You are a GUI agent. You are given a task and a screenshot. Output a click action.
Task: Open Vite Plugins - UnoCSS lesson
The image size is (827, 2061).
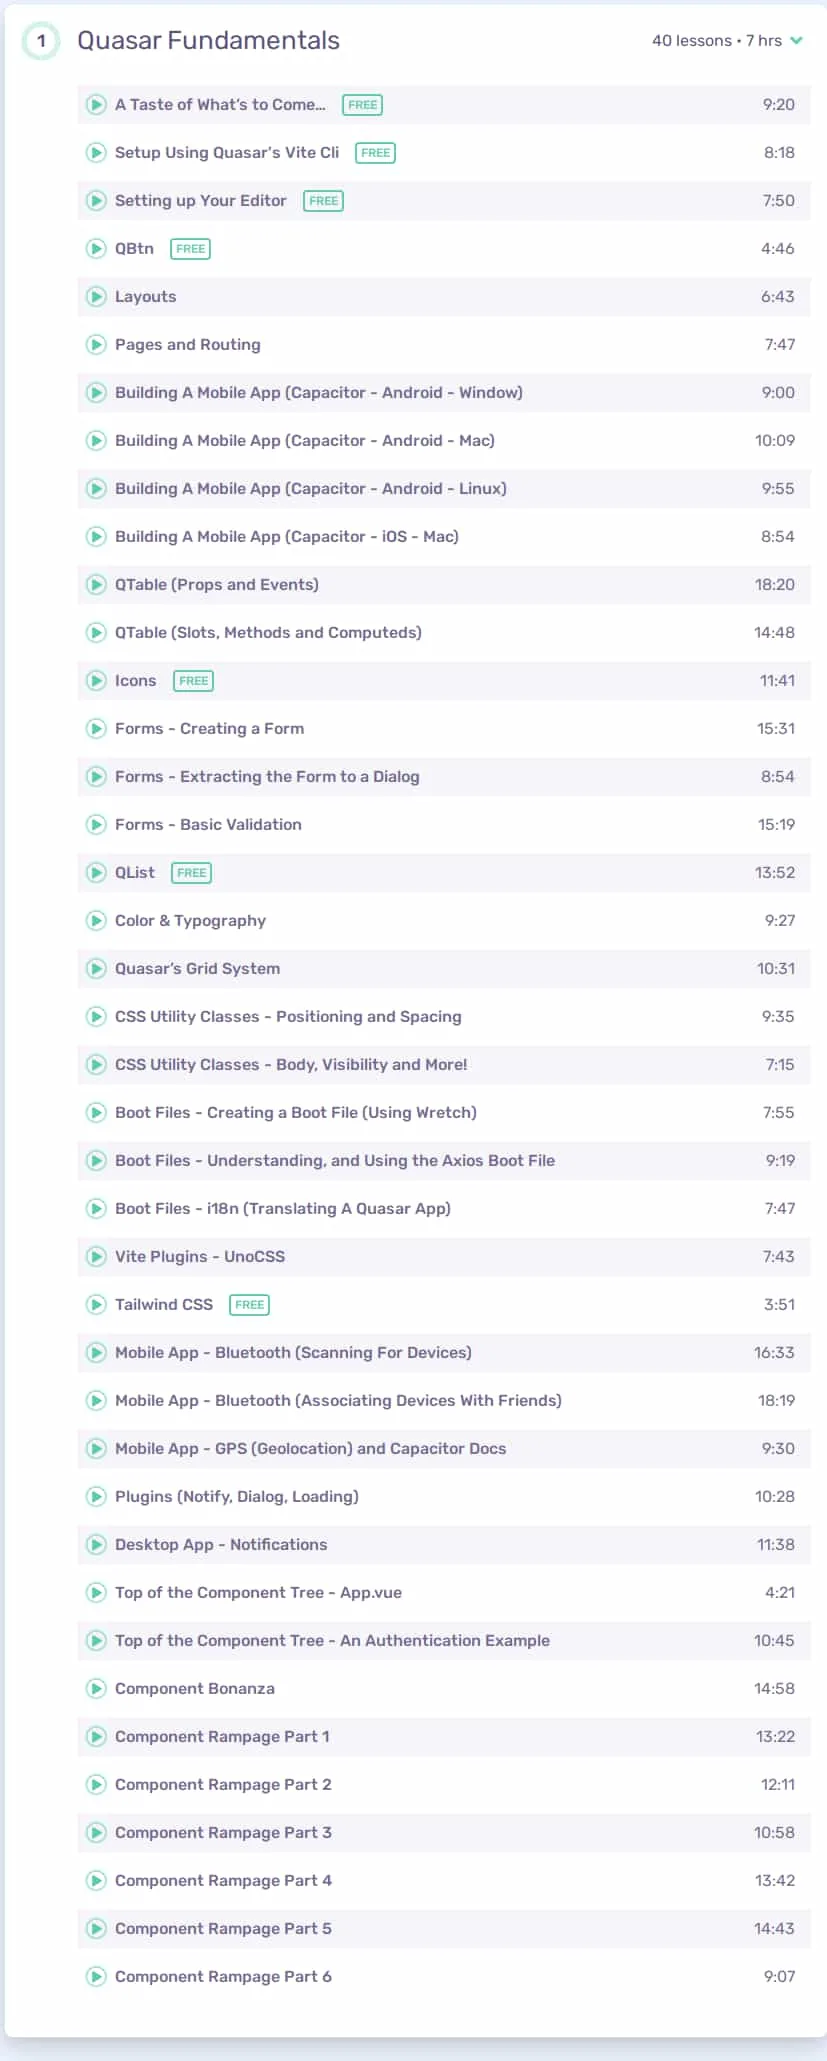click(444, 1257)
